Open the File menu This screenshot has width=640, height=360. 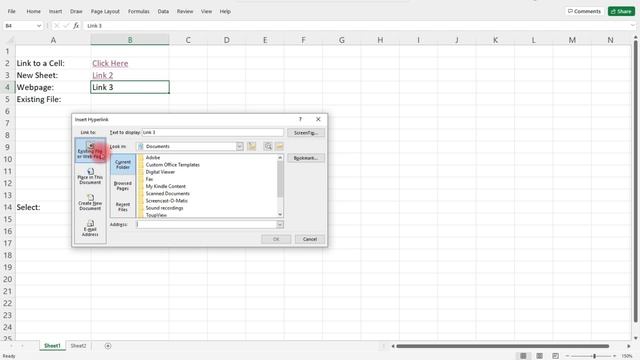coord(11,11)
